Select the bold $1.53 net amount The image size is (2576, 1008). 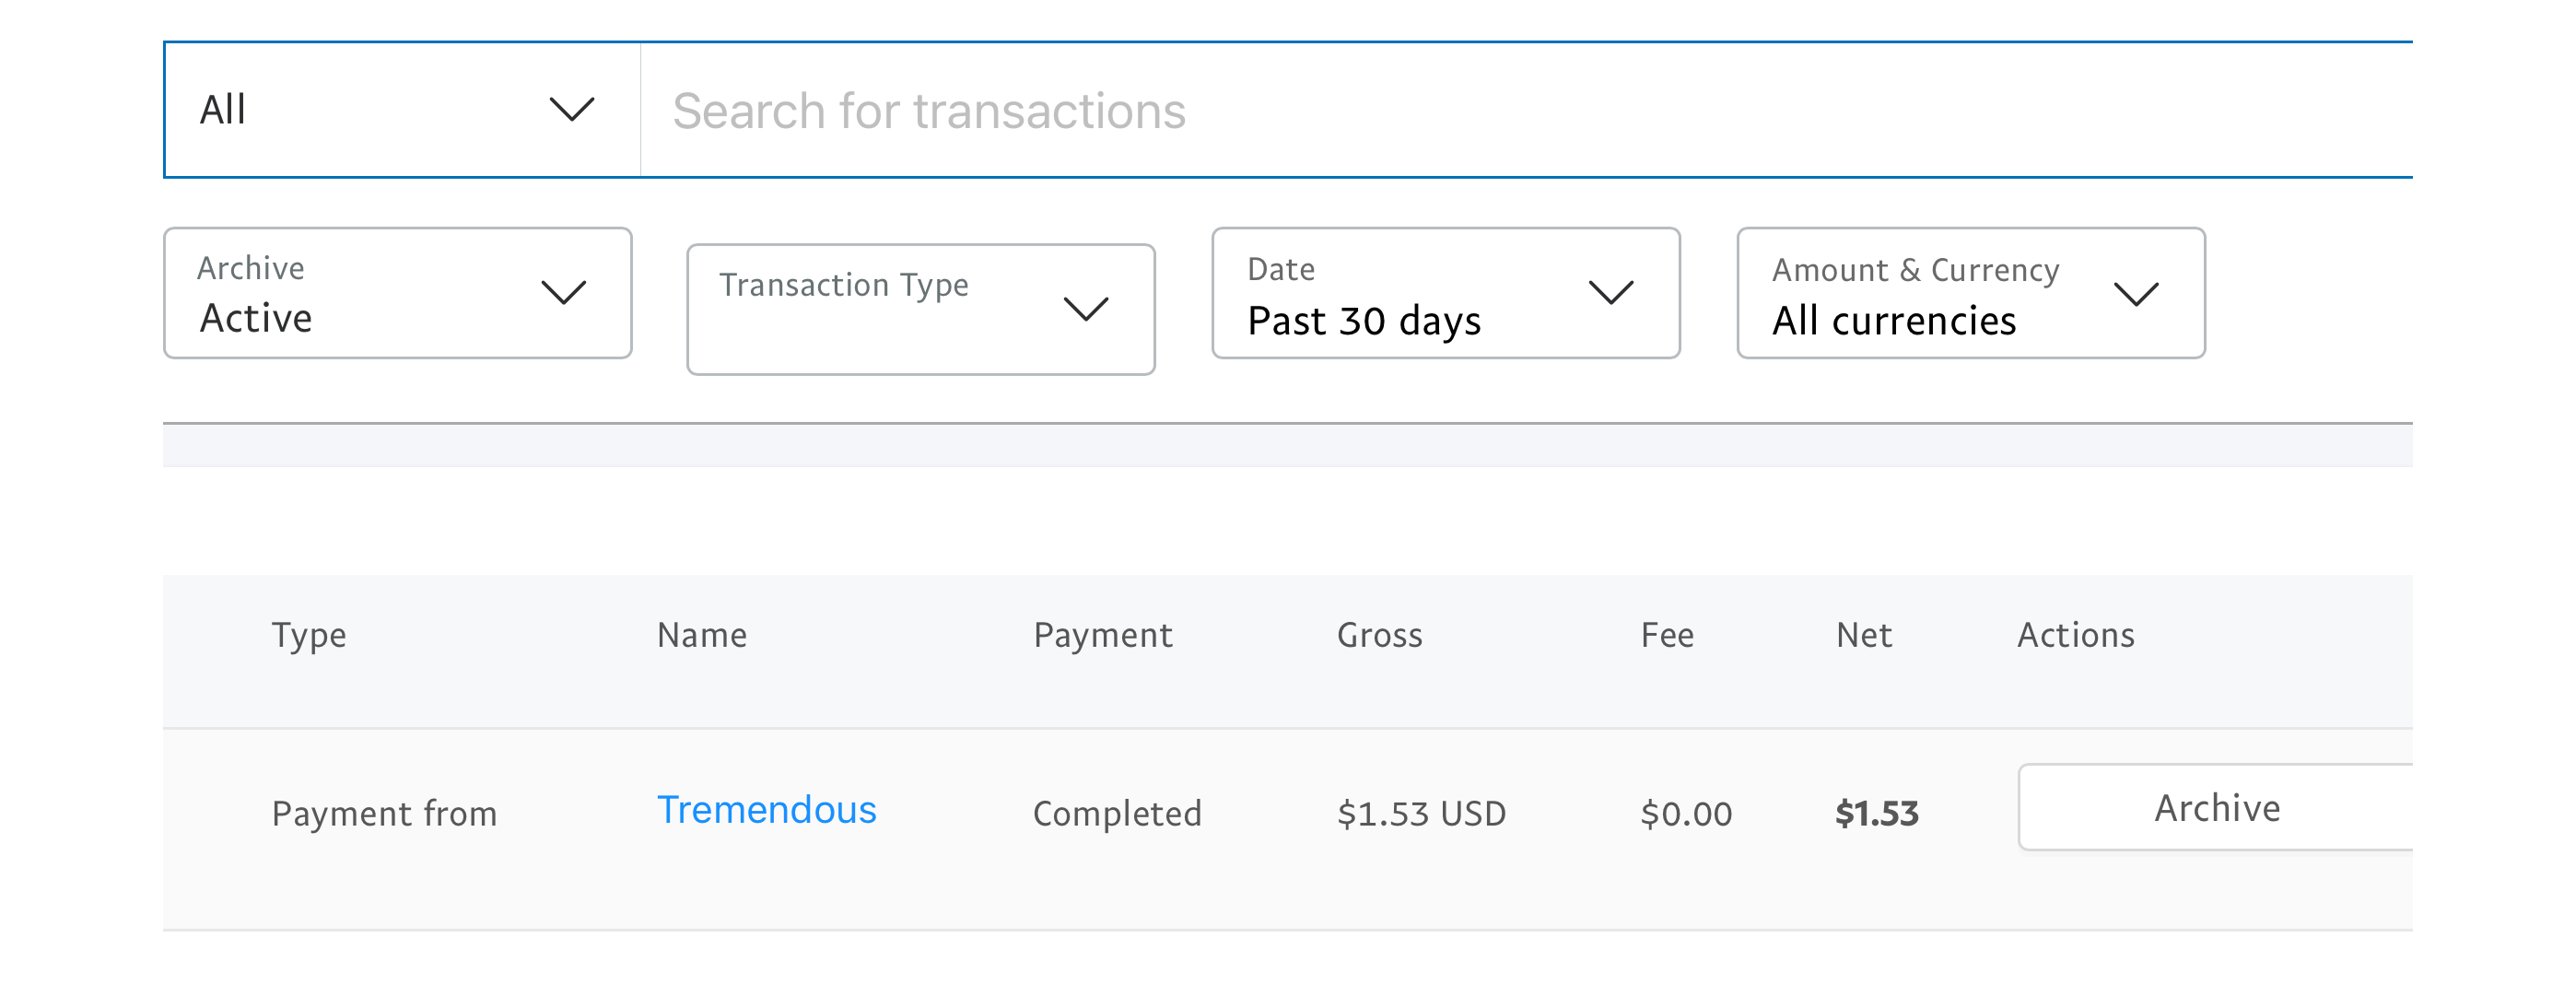pyautogui.click(x=1877, y=814)
